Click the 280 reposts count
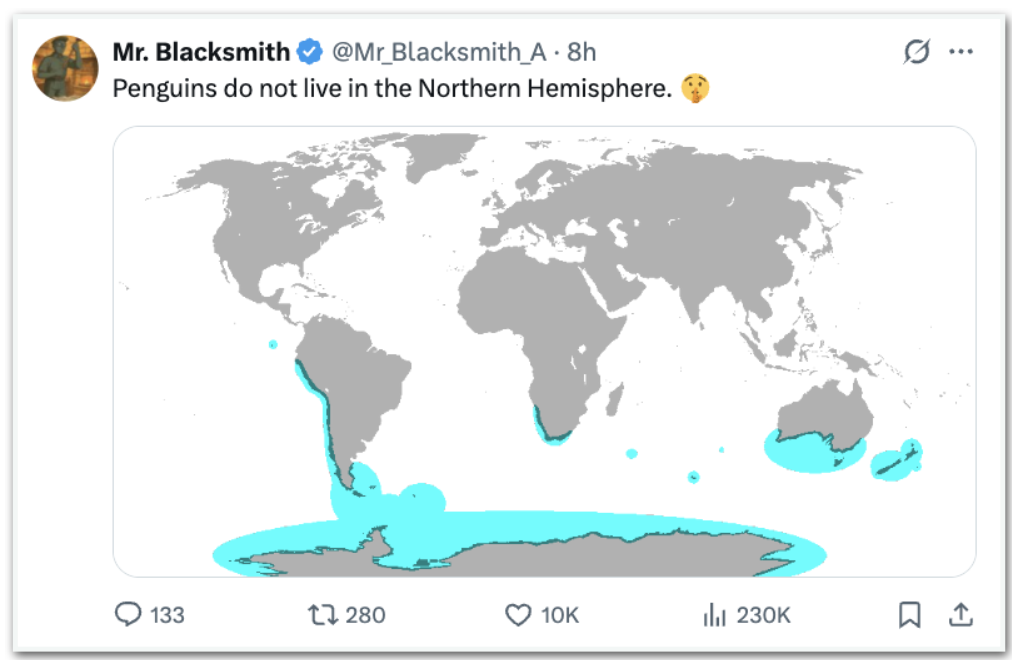 point(364,615)
